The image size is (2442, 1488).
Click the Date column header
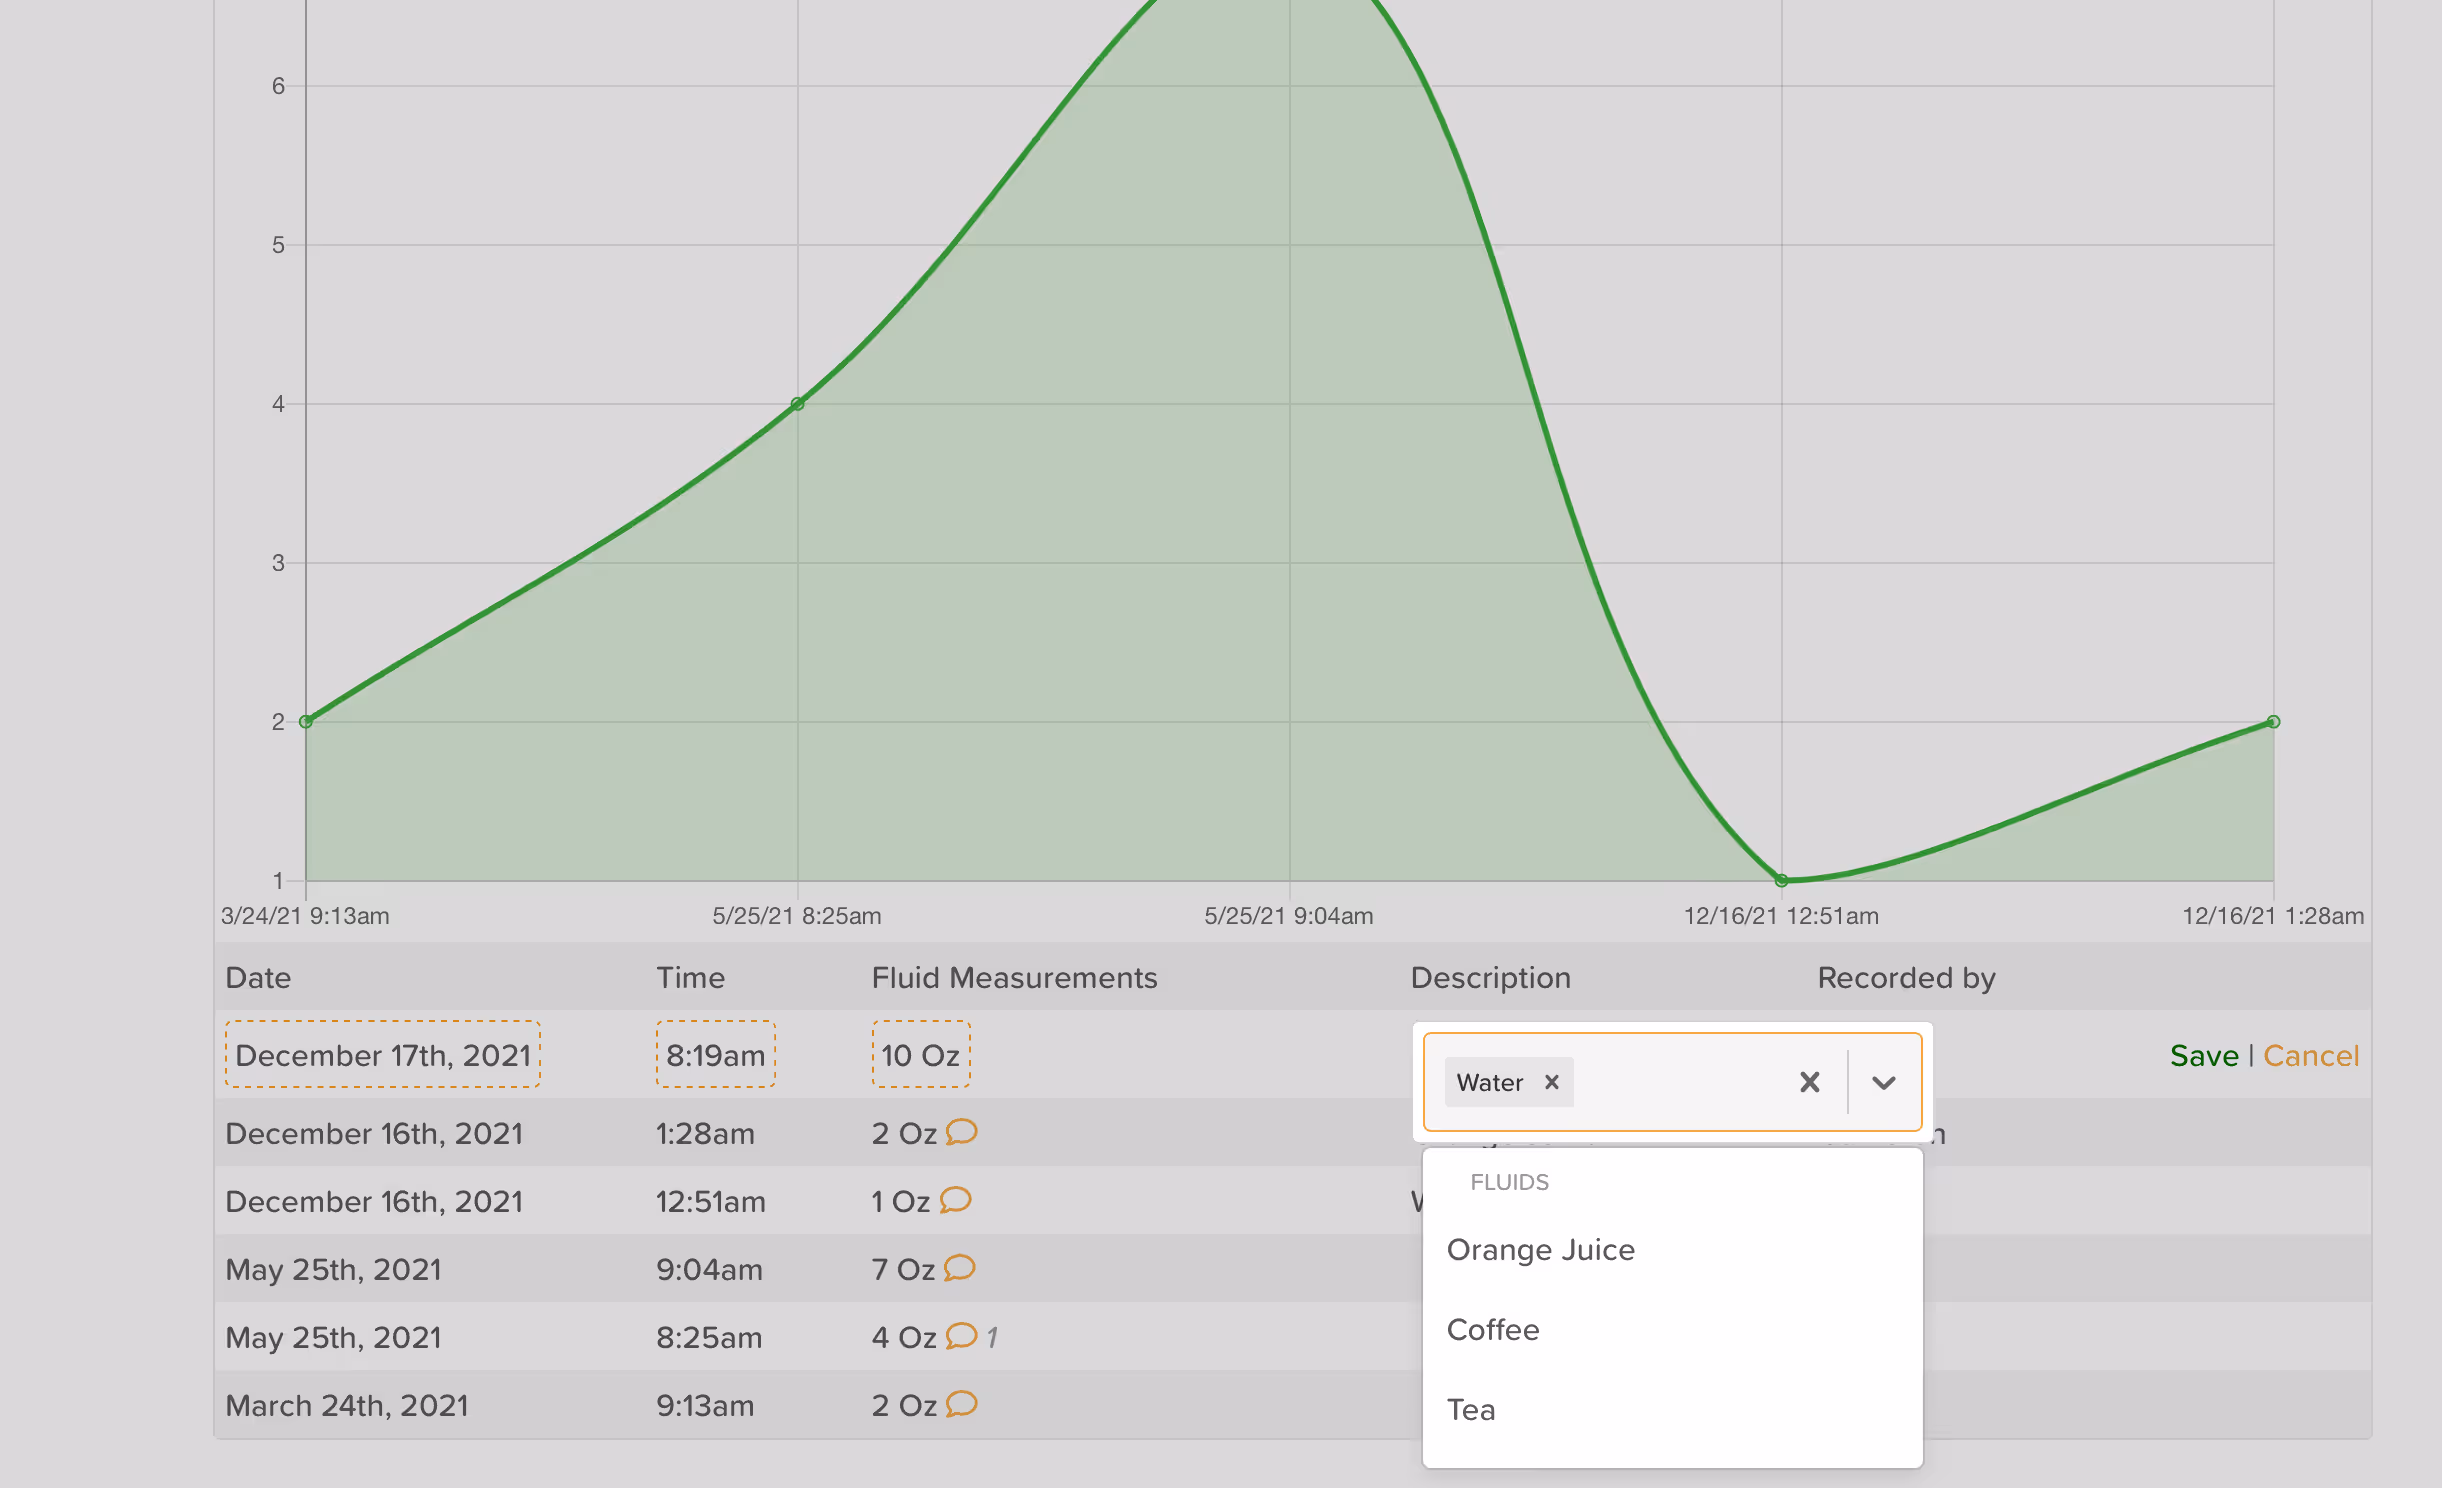[x=258, y=978]
